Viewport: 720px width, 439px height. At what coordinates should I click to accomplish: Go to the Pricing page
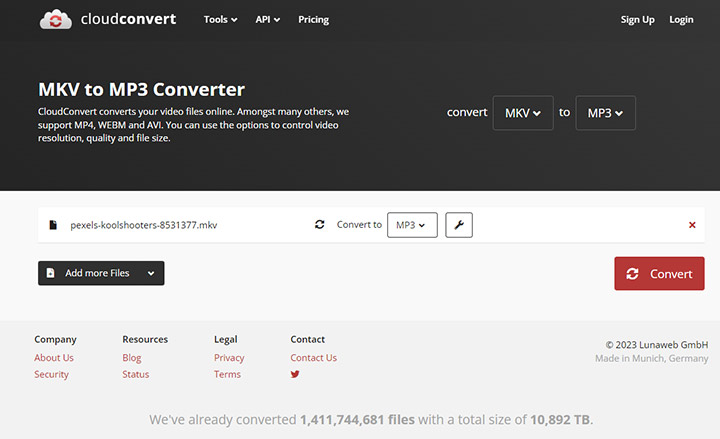[x=313, y=19]
